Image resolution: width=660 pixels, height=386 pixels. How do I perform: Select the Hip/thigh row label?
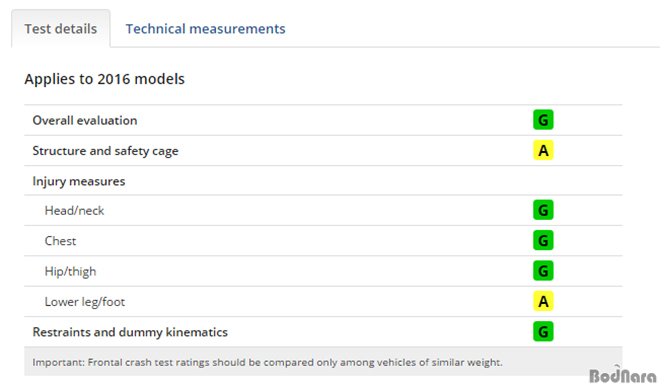tap(70, 272)
